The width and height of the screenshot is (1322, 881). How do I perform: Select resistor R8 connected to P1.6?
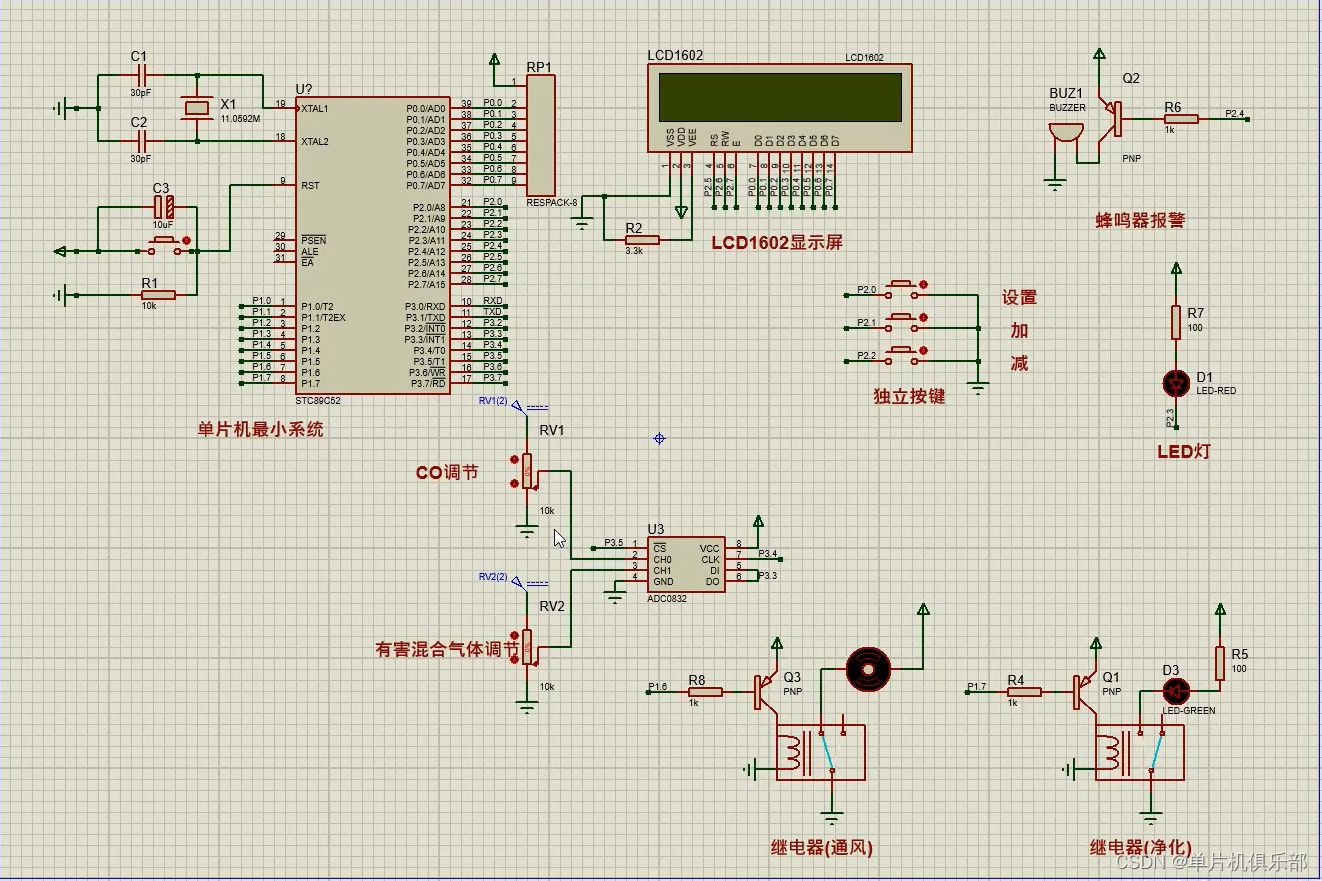pyautogui.click(x=705, y=691)
